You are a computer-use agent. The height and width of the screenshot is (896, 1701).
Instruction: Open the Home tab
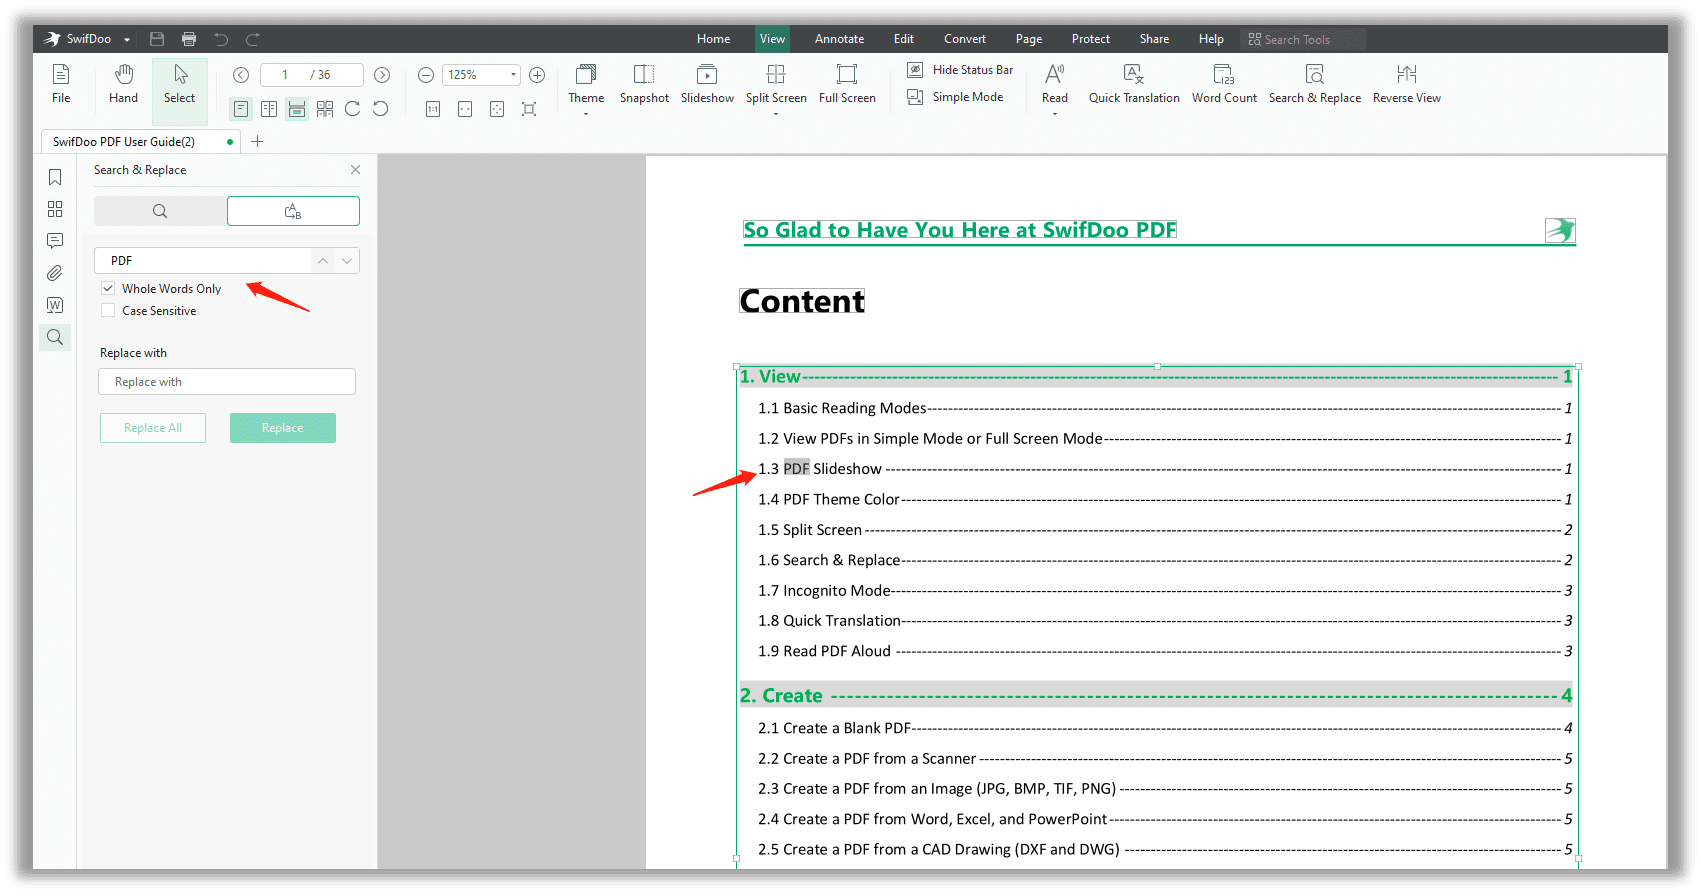click(x=713, y=39)
